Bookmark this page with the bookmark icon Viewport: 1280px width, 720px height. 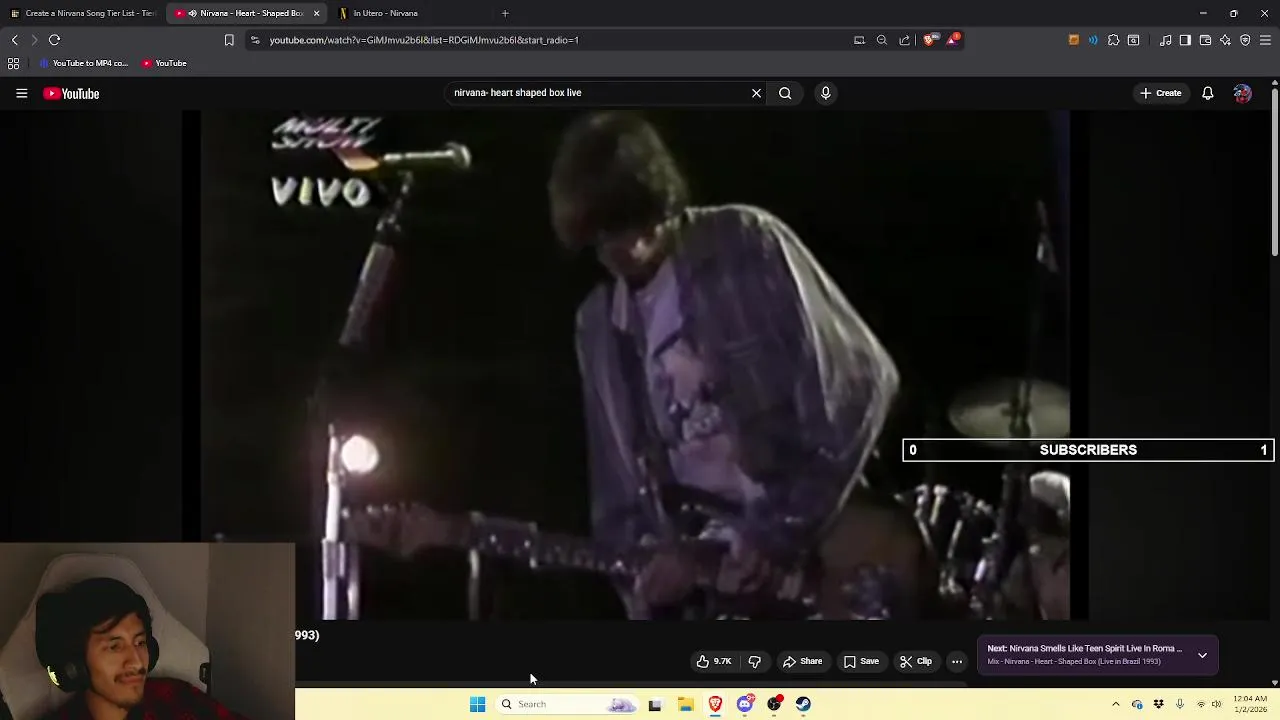point(229,40)
